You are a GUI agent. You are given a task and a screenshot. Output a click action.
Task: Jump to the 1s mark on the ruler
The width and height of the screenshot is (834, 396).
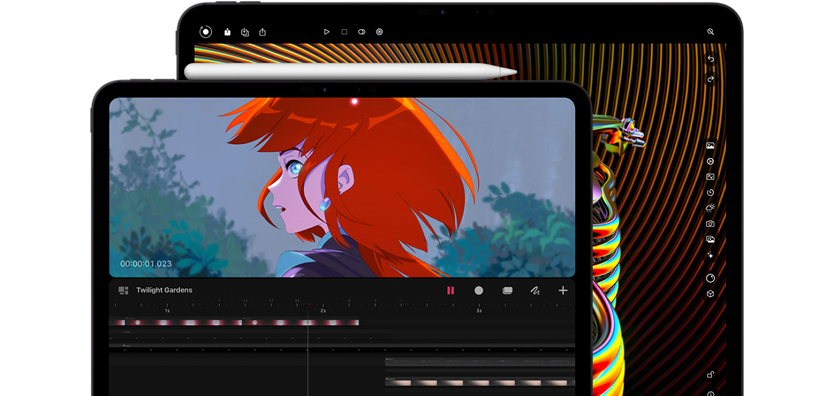point(167,310)
